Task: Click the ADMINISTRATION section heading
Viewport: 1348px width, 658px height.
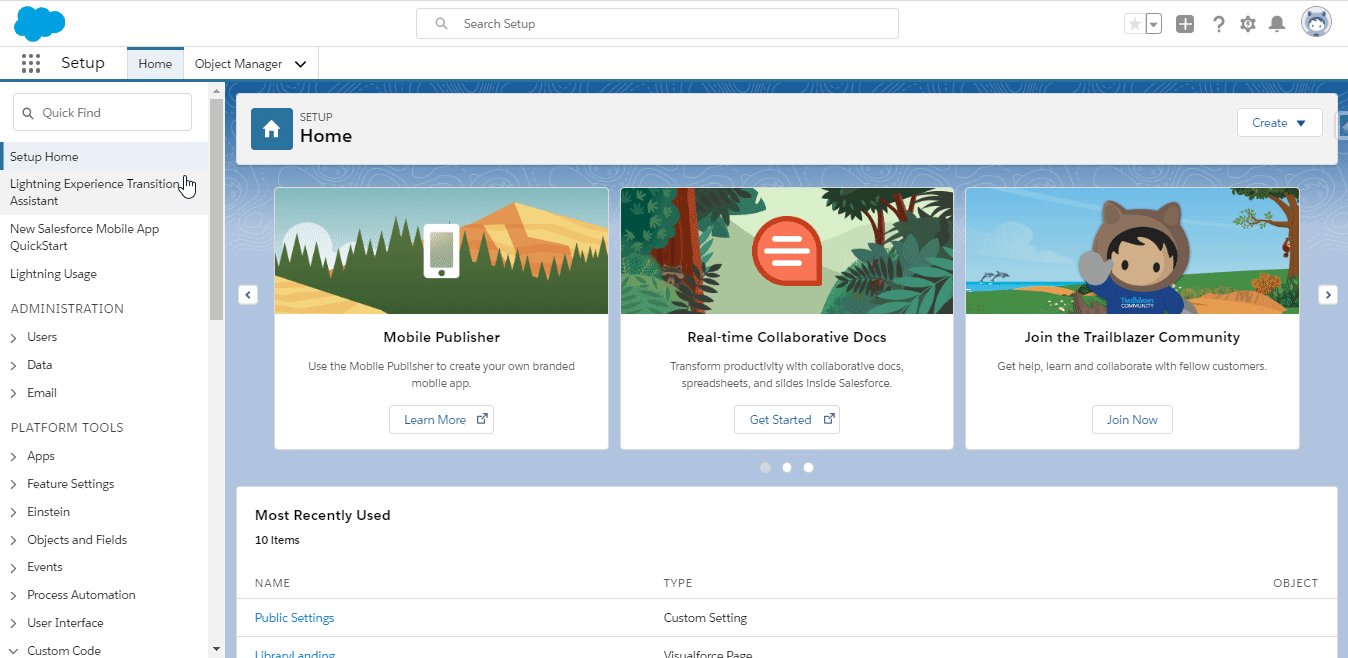Action: pos(67,309)
